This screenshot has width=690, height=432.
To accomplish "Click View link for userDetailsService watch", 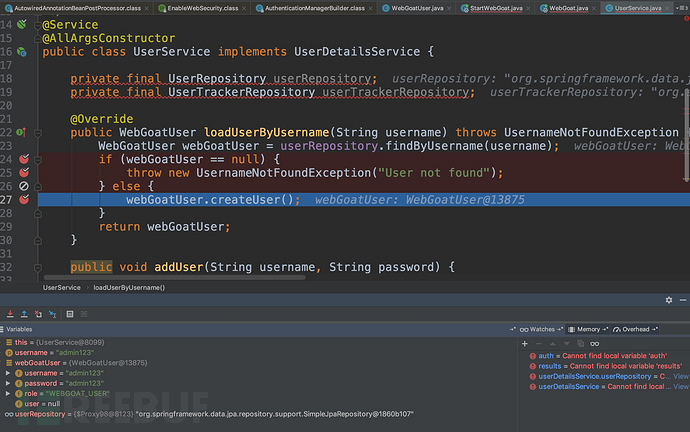I will (x=677, y=386).
